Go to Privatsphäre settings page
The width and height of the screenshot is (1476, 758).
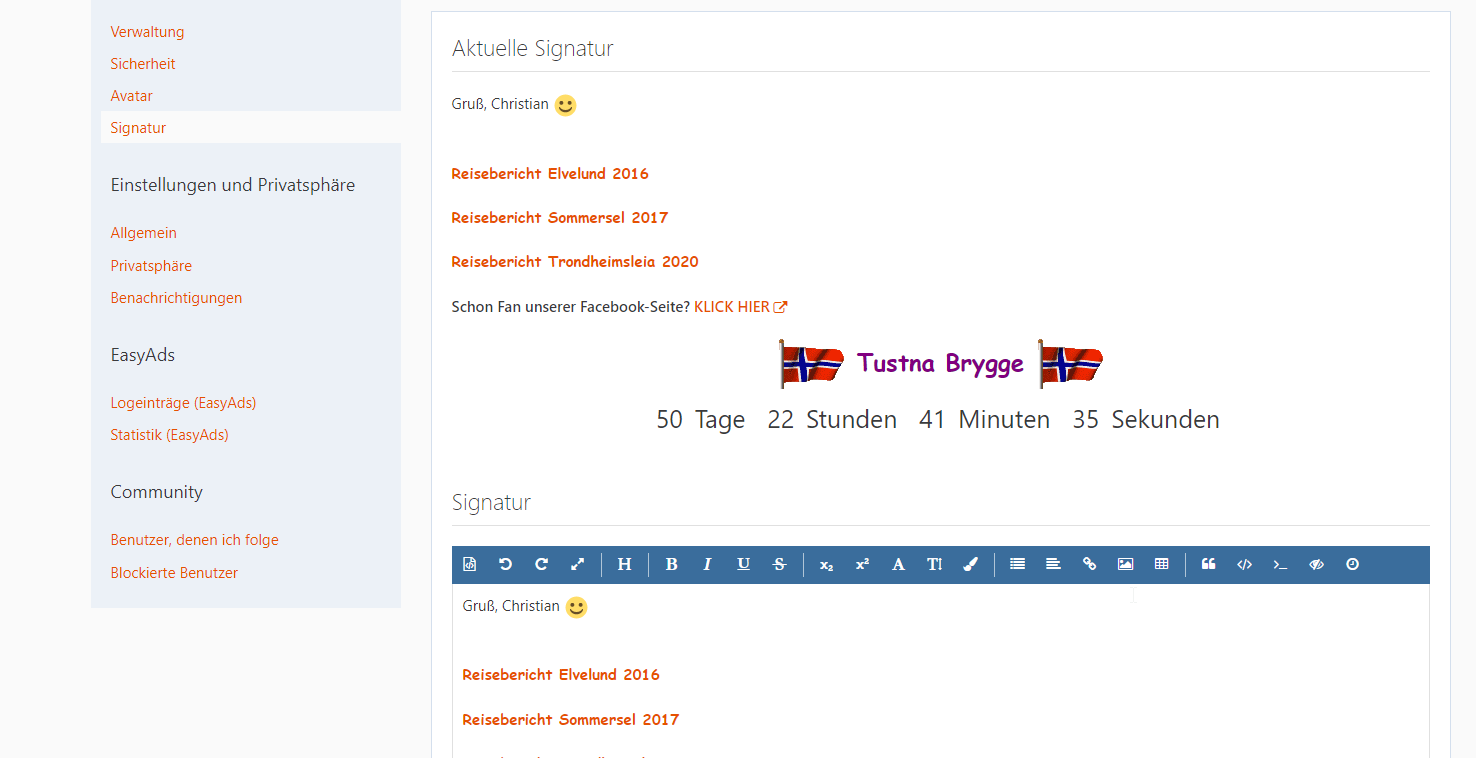[151, 266]
